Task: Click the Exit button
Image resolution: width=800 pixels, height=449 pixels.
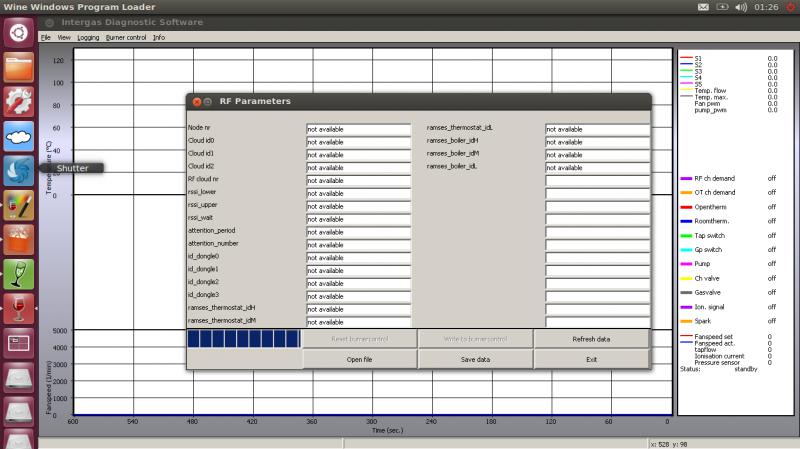Action: [591, 359]
